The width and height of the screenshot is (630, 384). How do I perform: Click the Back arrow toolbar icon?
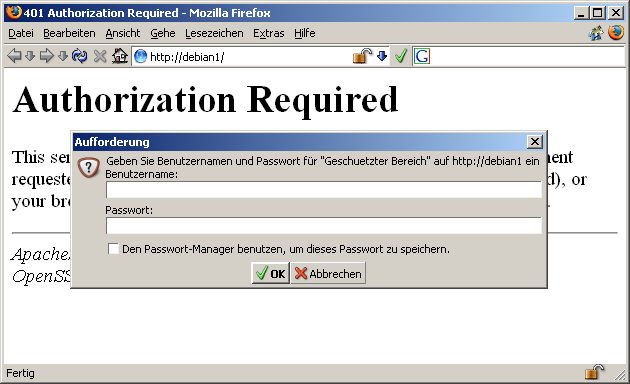(x=14, y=56)
